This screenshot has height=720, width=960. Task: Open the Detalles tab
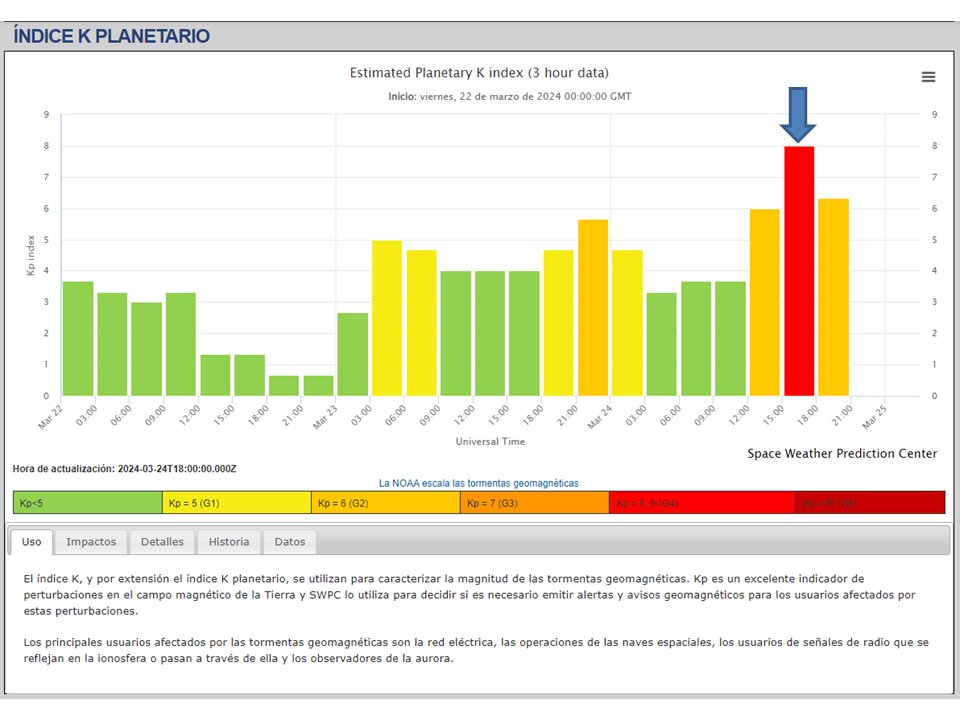(x=162, y=542)
